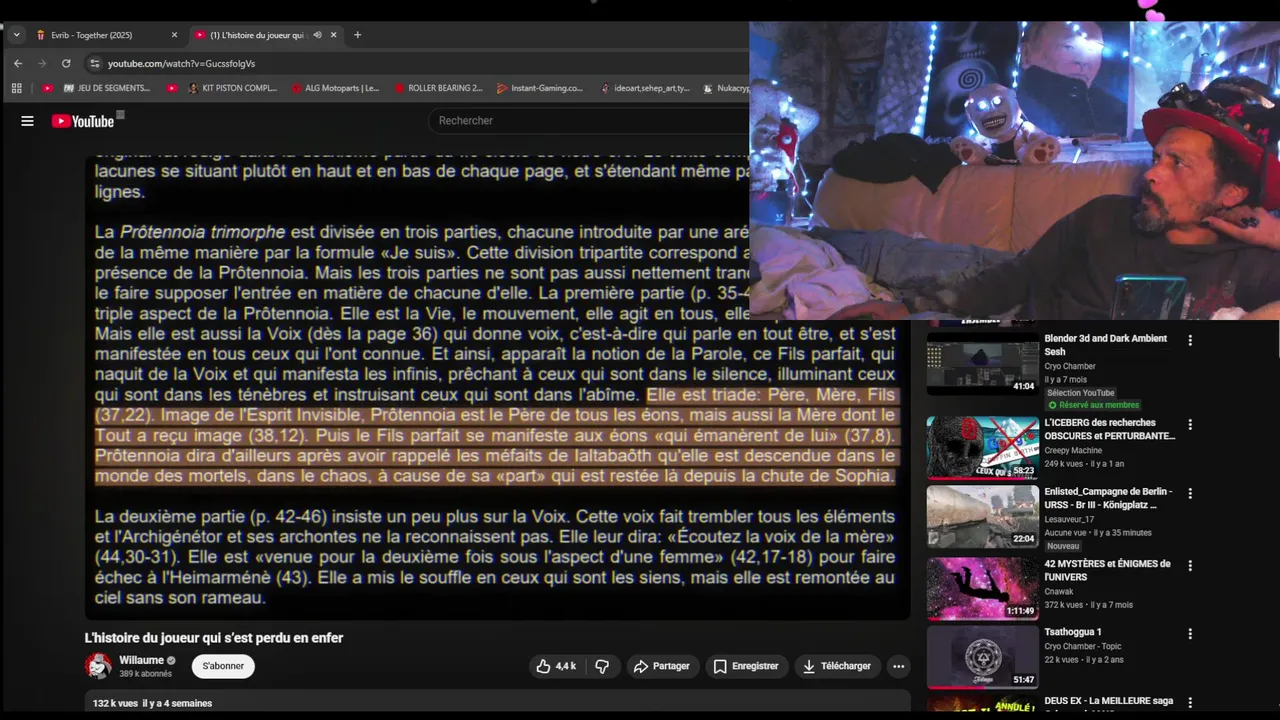Open the site information icon in address bar

coord(95,63)
